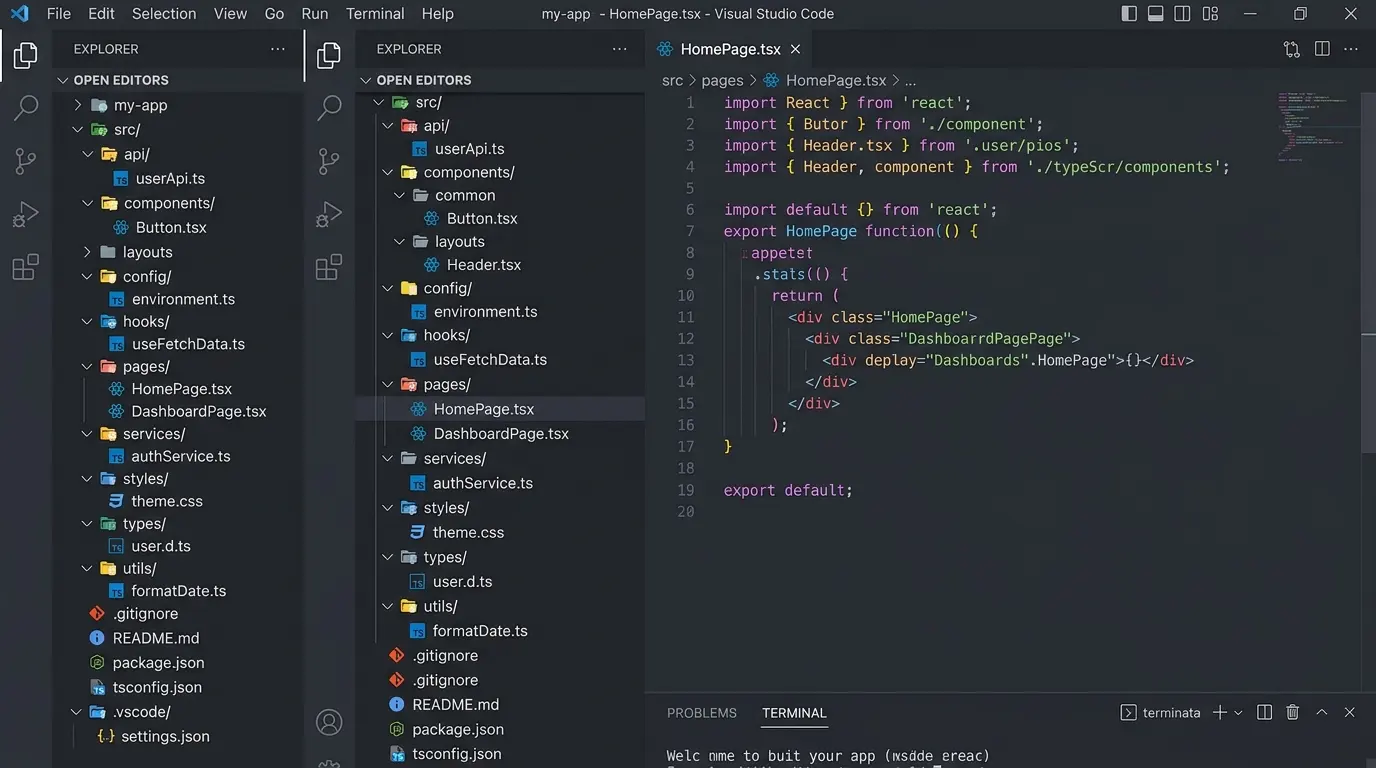Click the terminata terminal profile icon
This screenshot has height=768, width=1376.
pos(1128,712)
